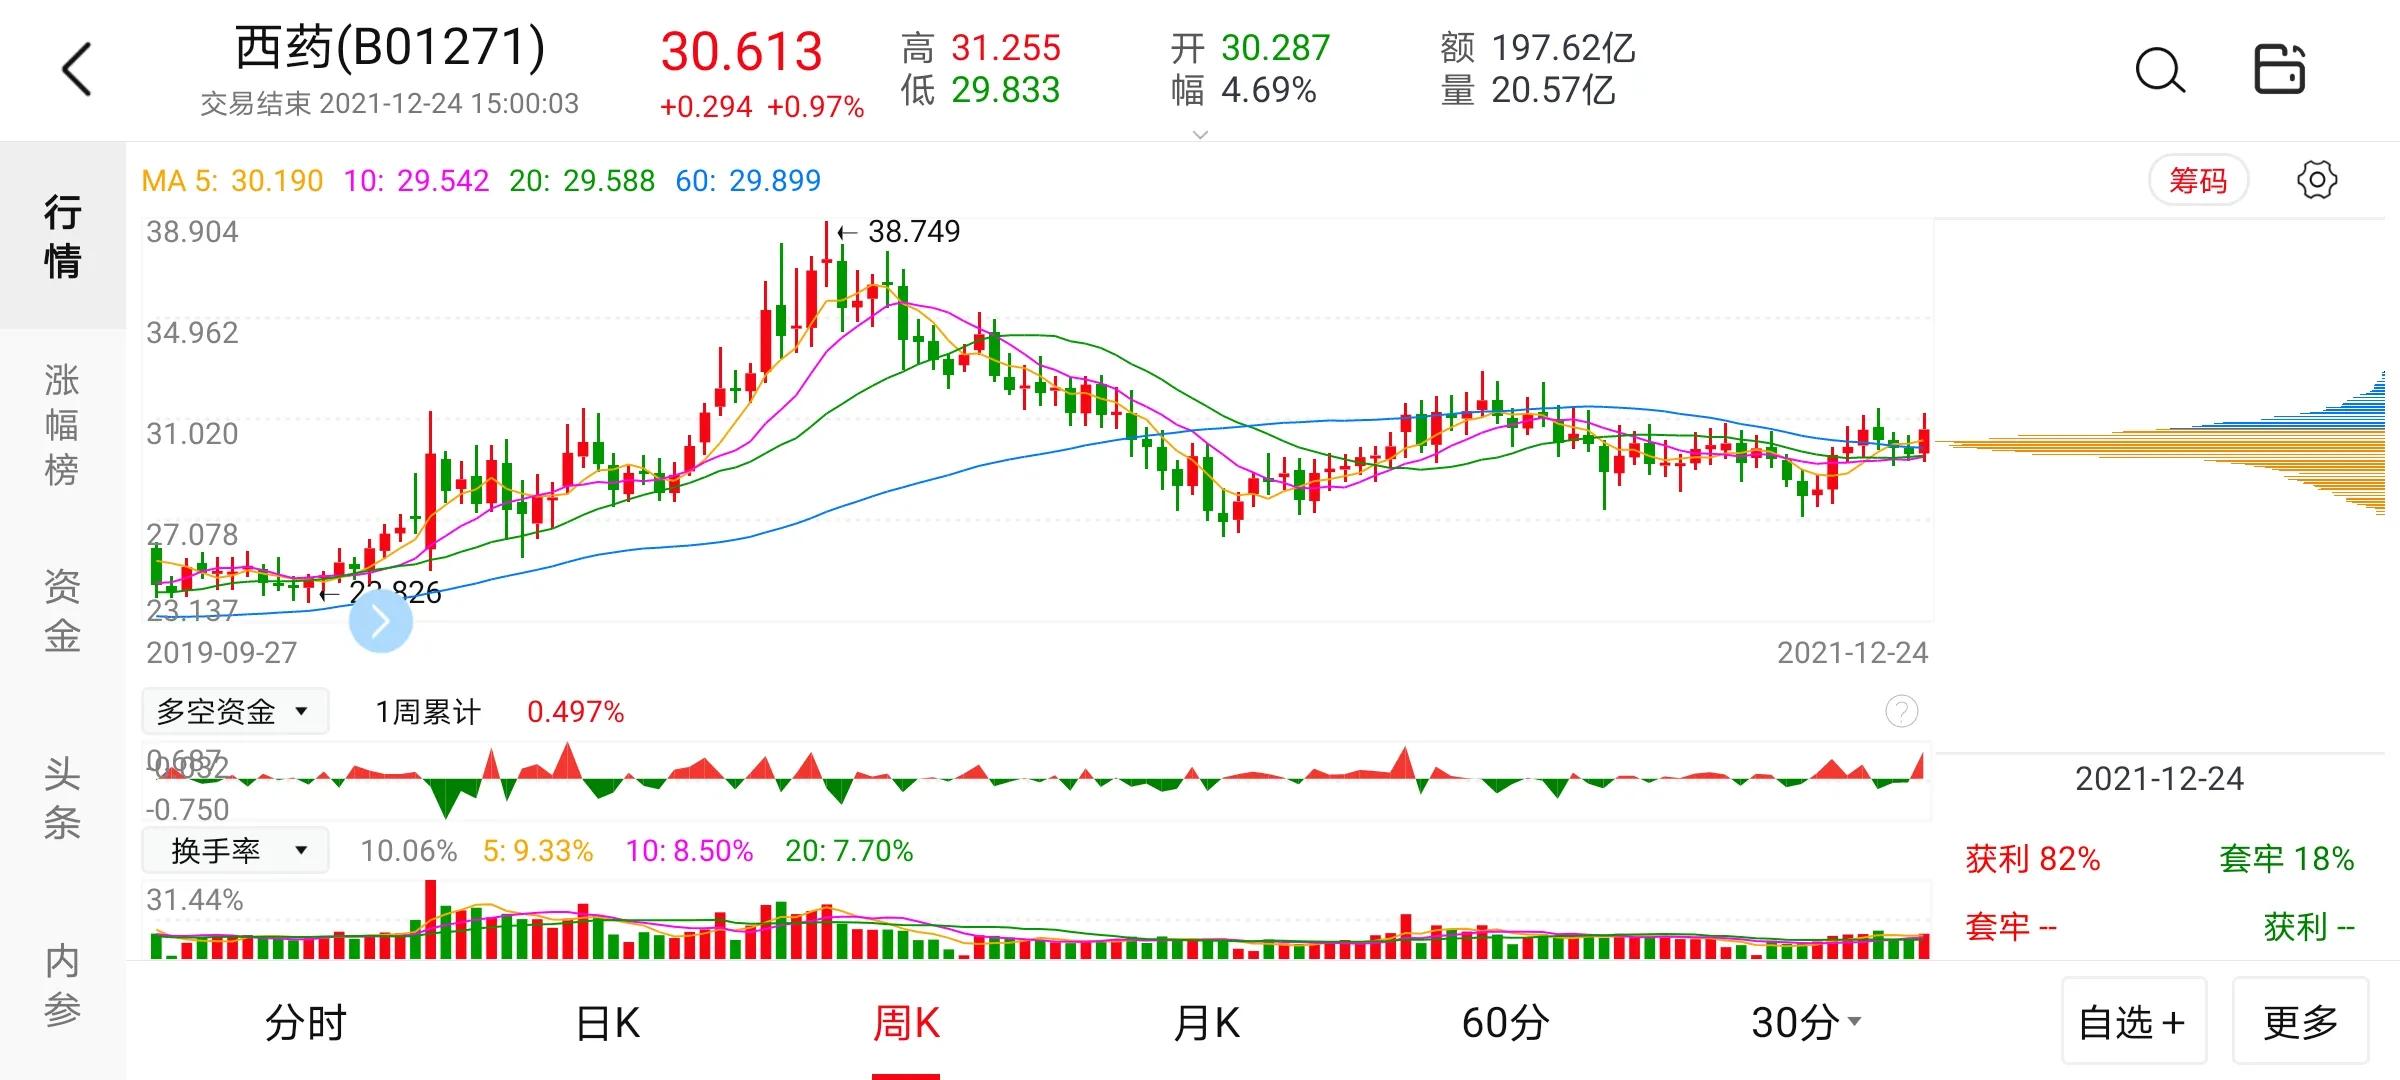Click the 获利 82% label
Image resolution: width=2400 pixels, height=1080 pixels.
[2033, 859]
